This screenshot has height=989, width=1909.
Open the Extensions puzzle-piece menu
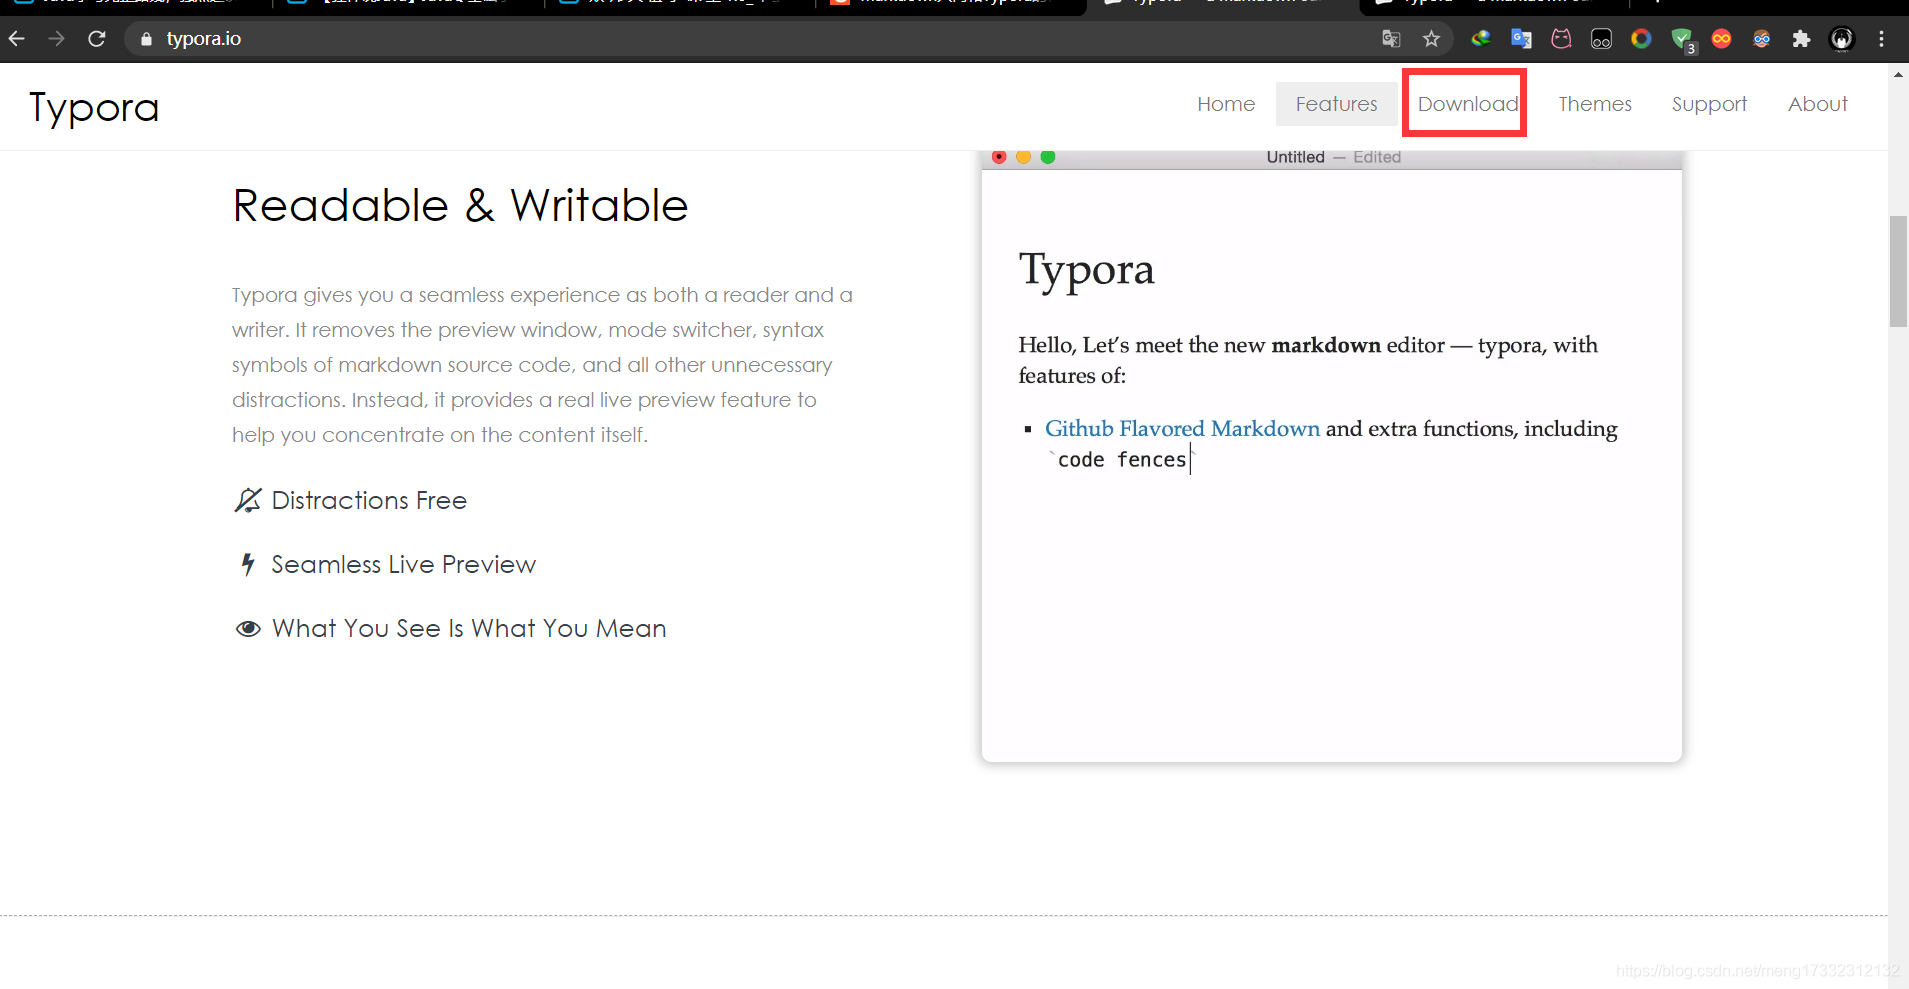(1801, 39)
